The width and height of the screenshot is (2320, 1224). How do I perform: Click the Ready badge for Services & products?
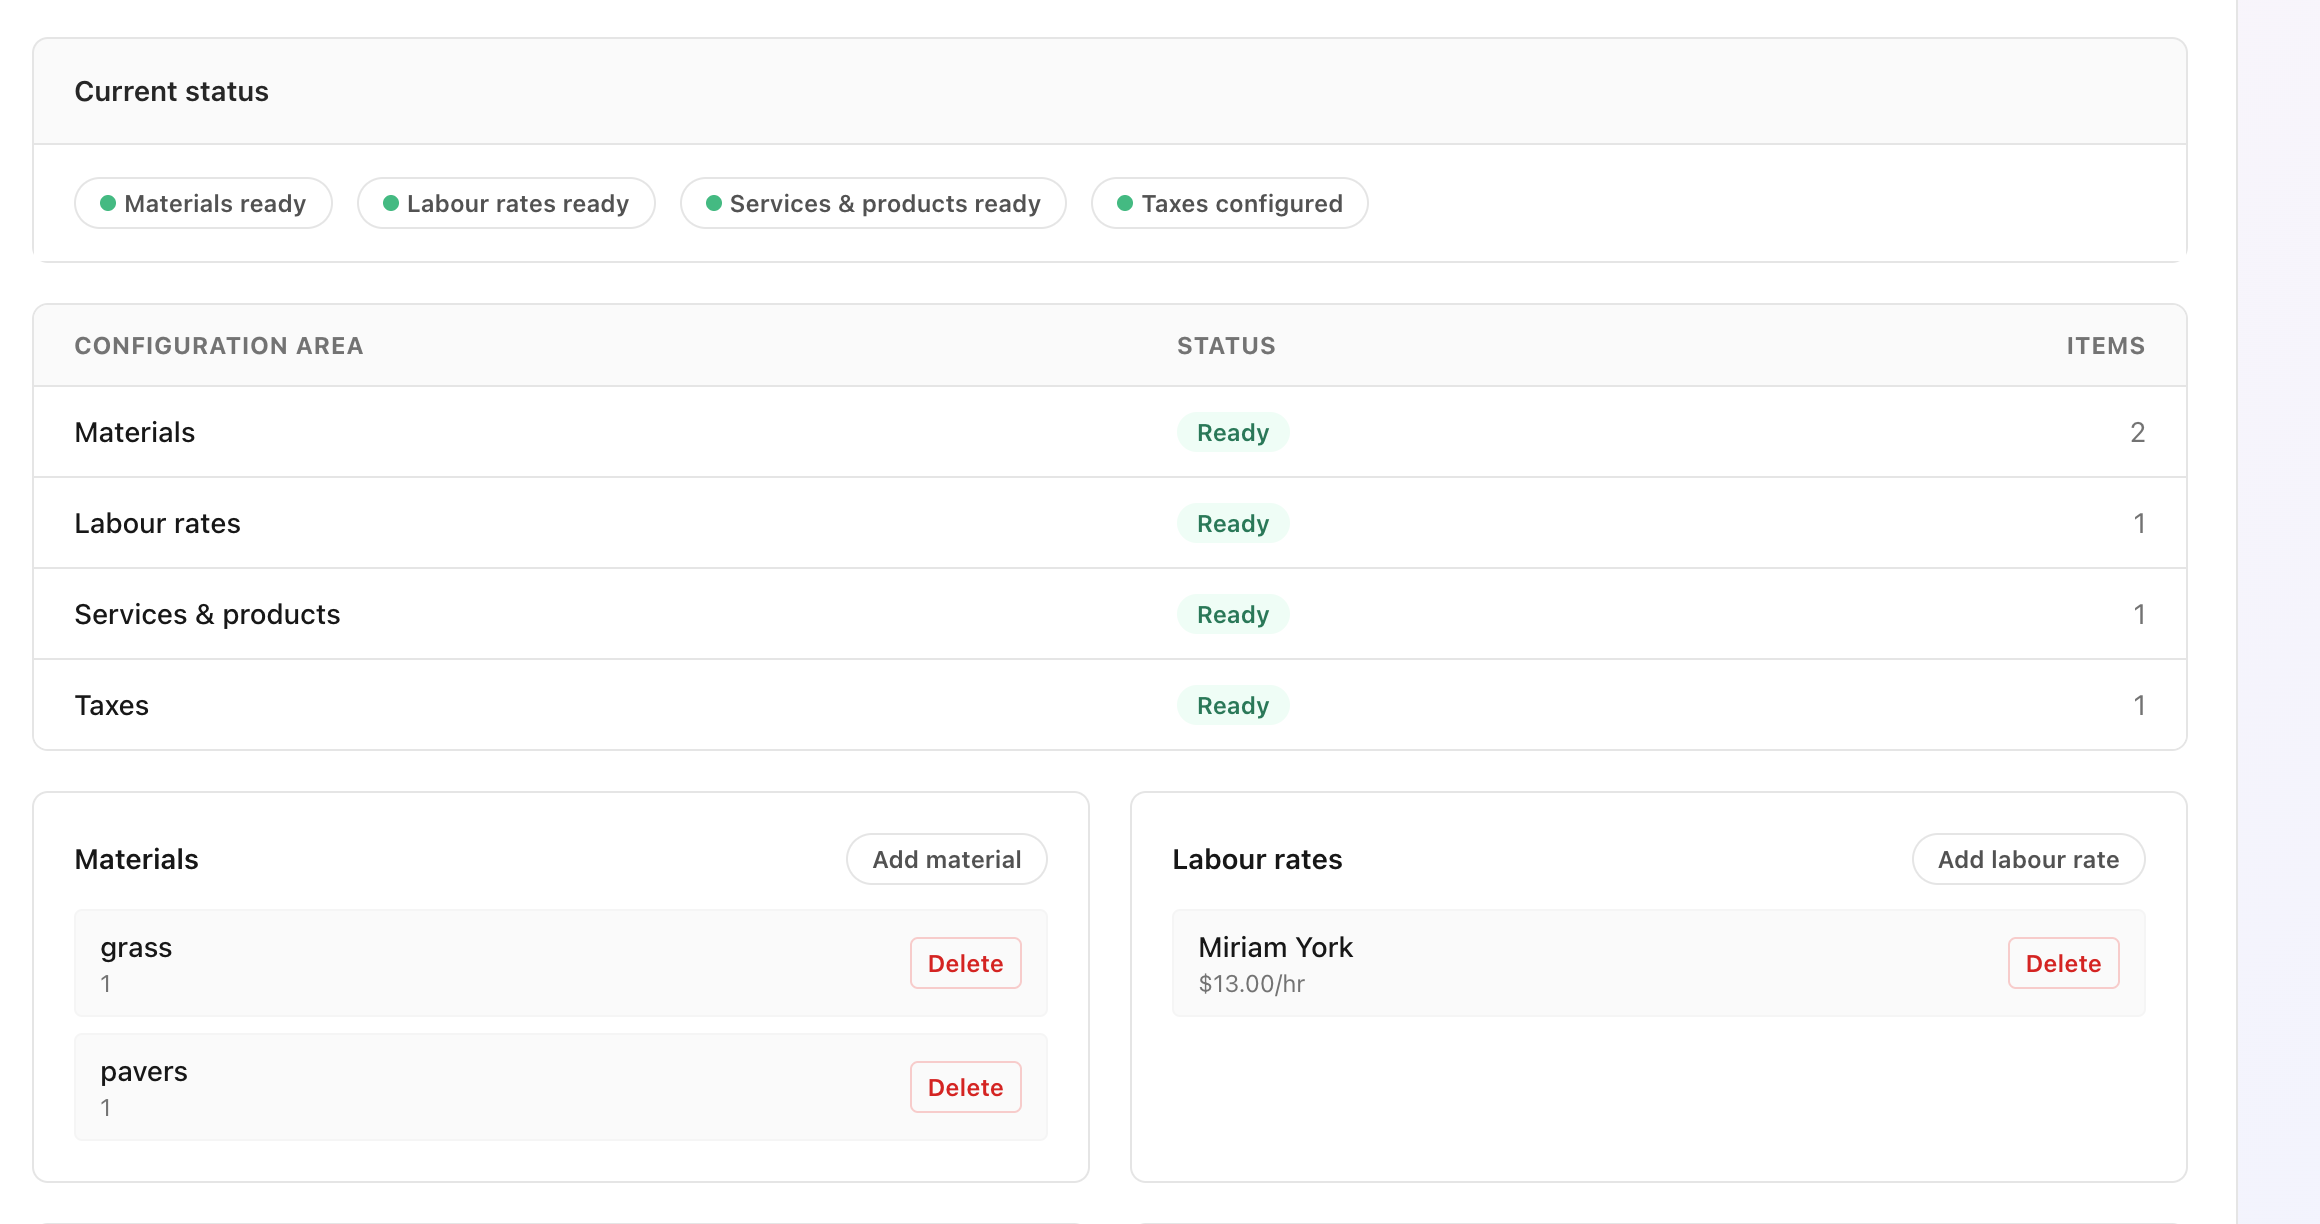point(1233,614)
